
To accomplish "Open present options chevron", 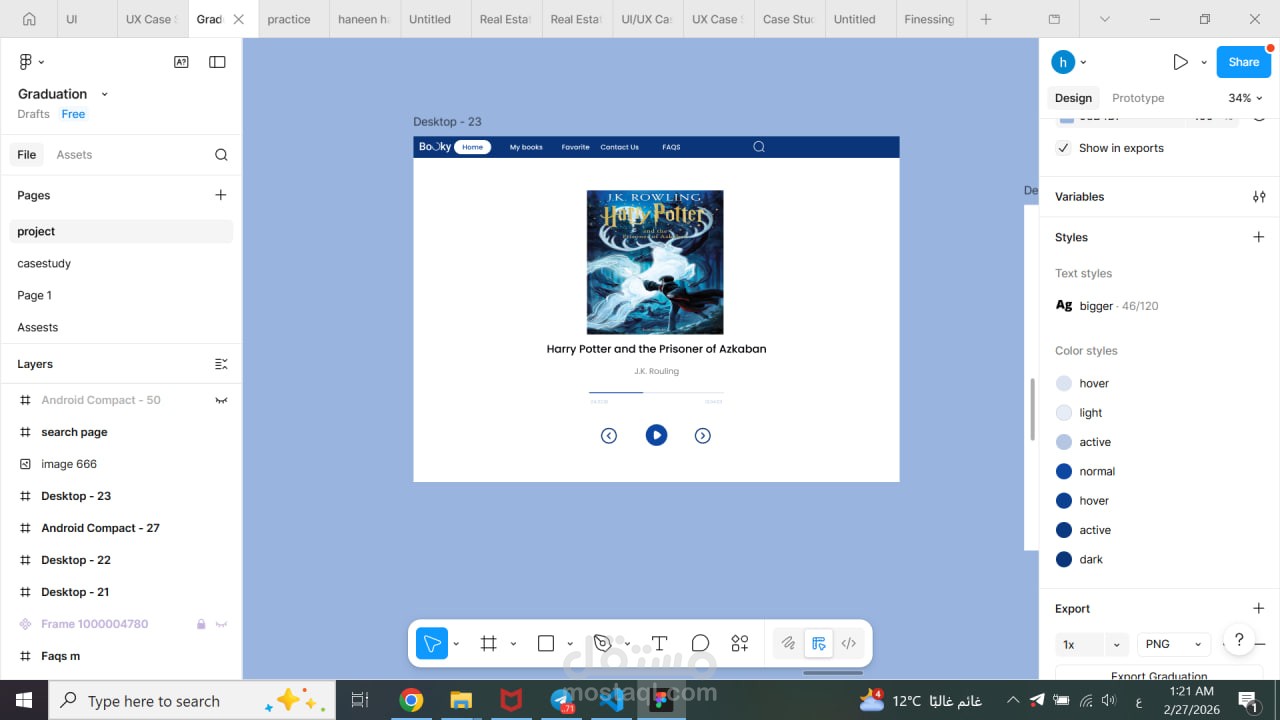I will [x=1204, y=62].
